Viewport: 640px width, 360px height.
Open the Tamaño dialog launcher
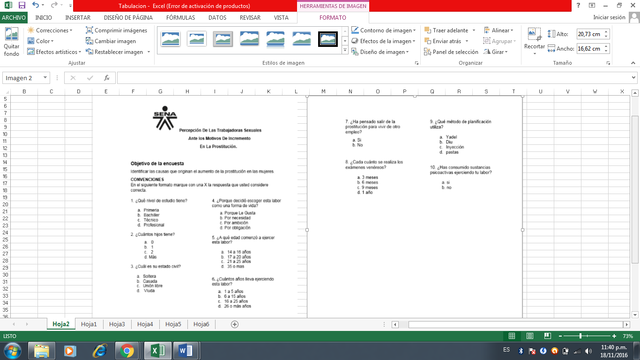[608, 63]
